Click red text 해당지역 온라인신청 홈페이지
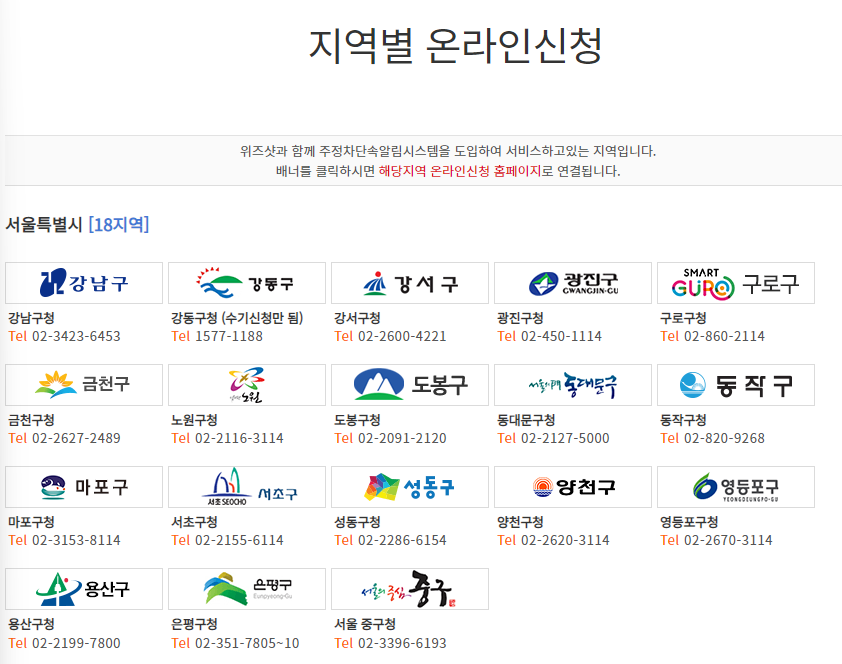The height and width of the screenshot is (664, 842). coord(460,171)
